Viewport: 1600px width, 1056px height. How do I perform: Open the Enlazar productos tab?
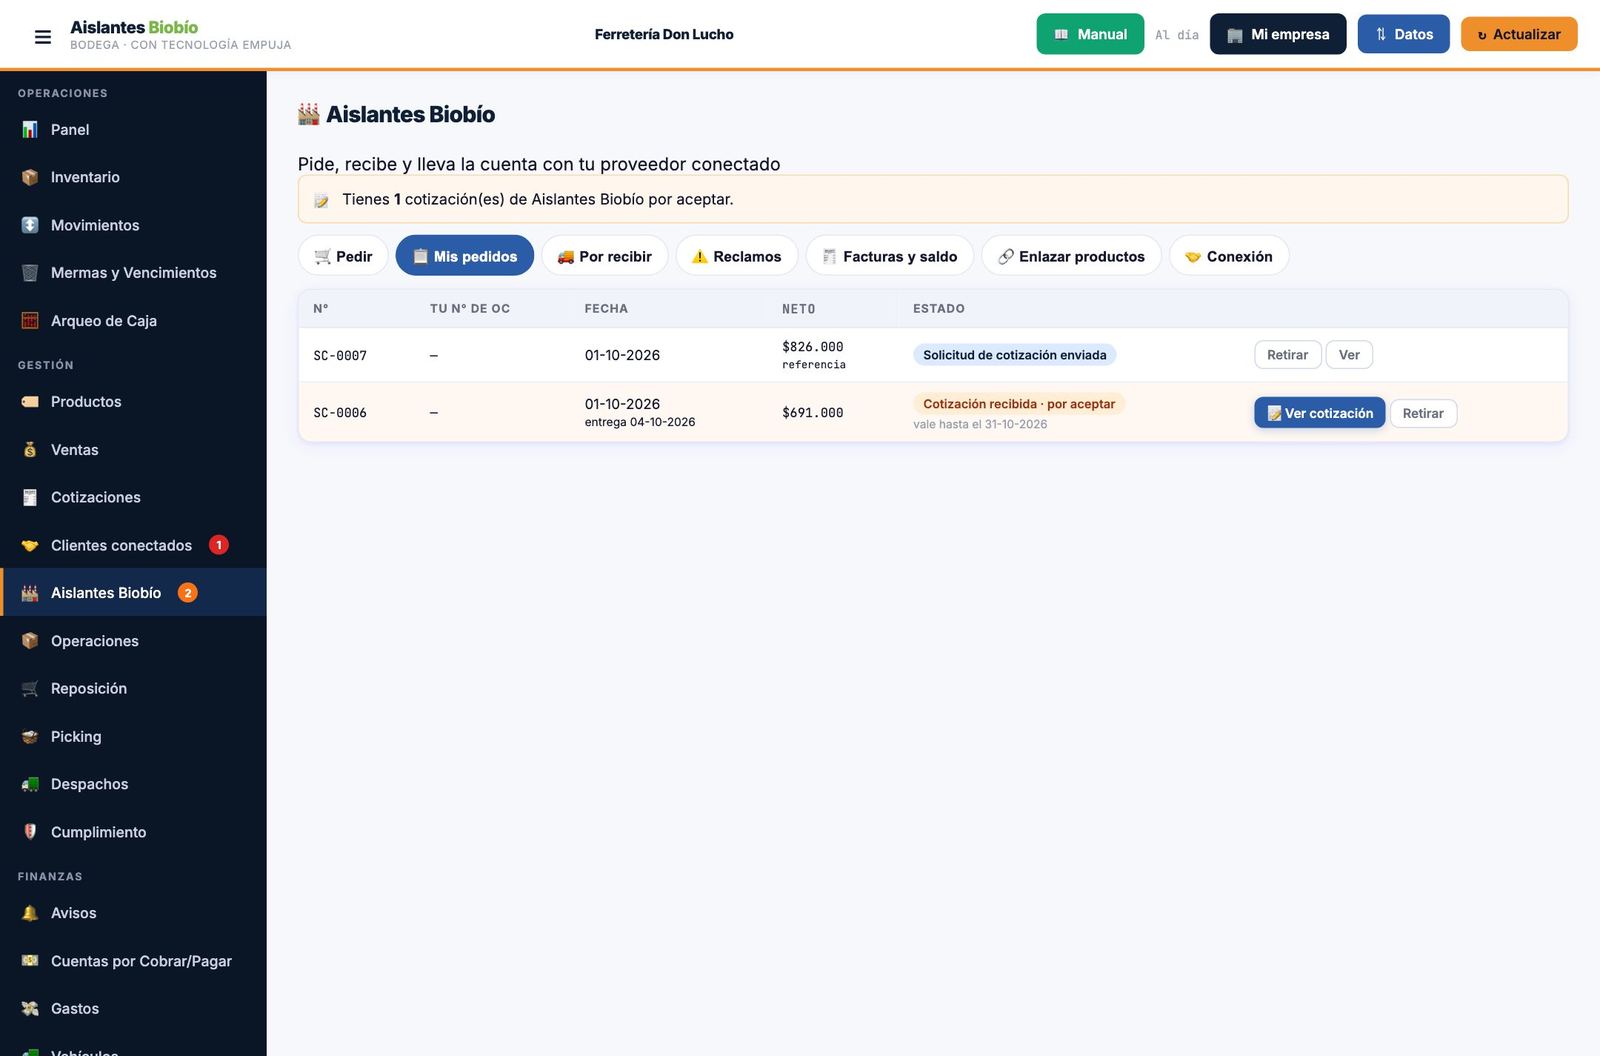point(1072,256)
